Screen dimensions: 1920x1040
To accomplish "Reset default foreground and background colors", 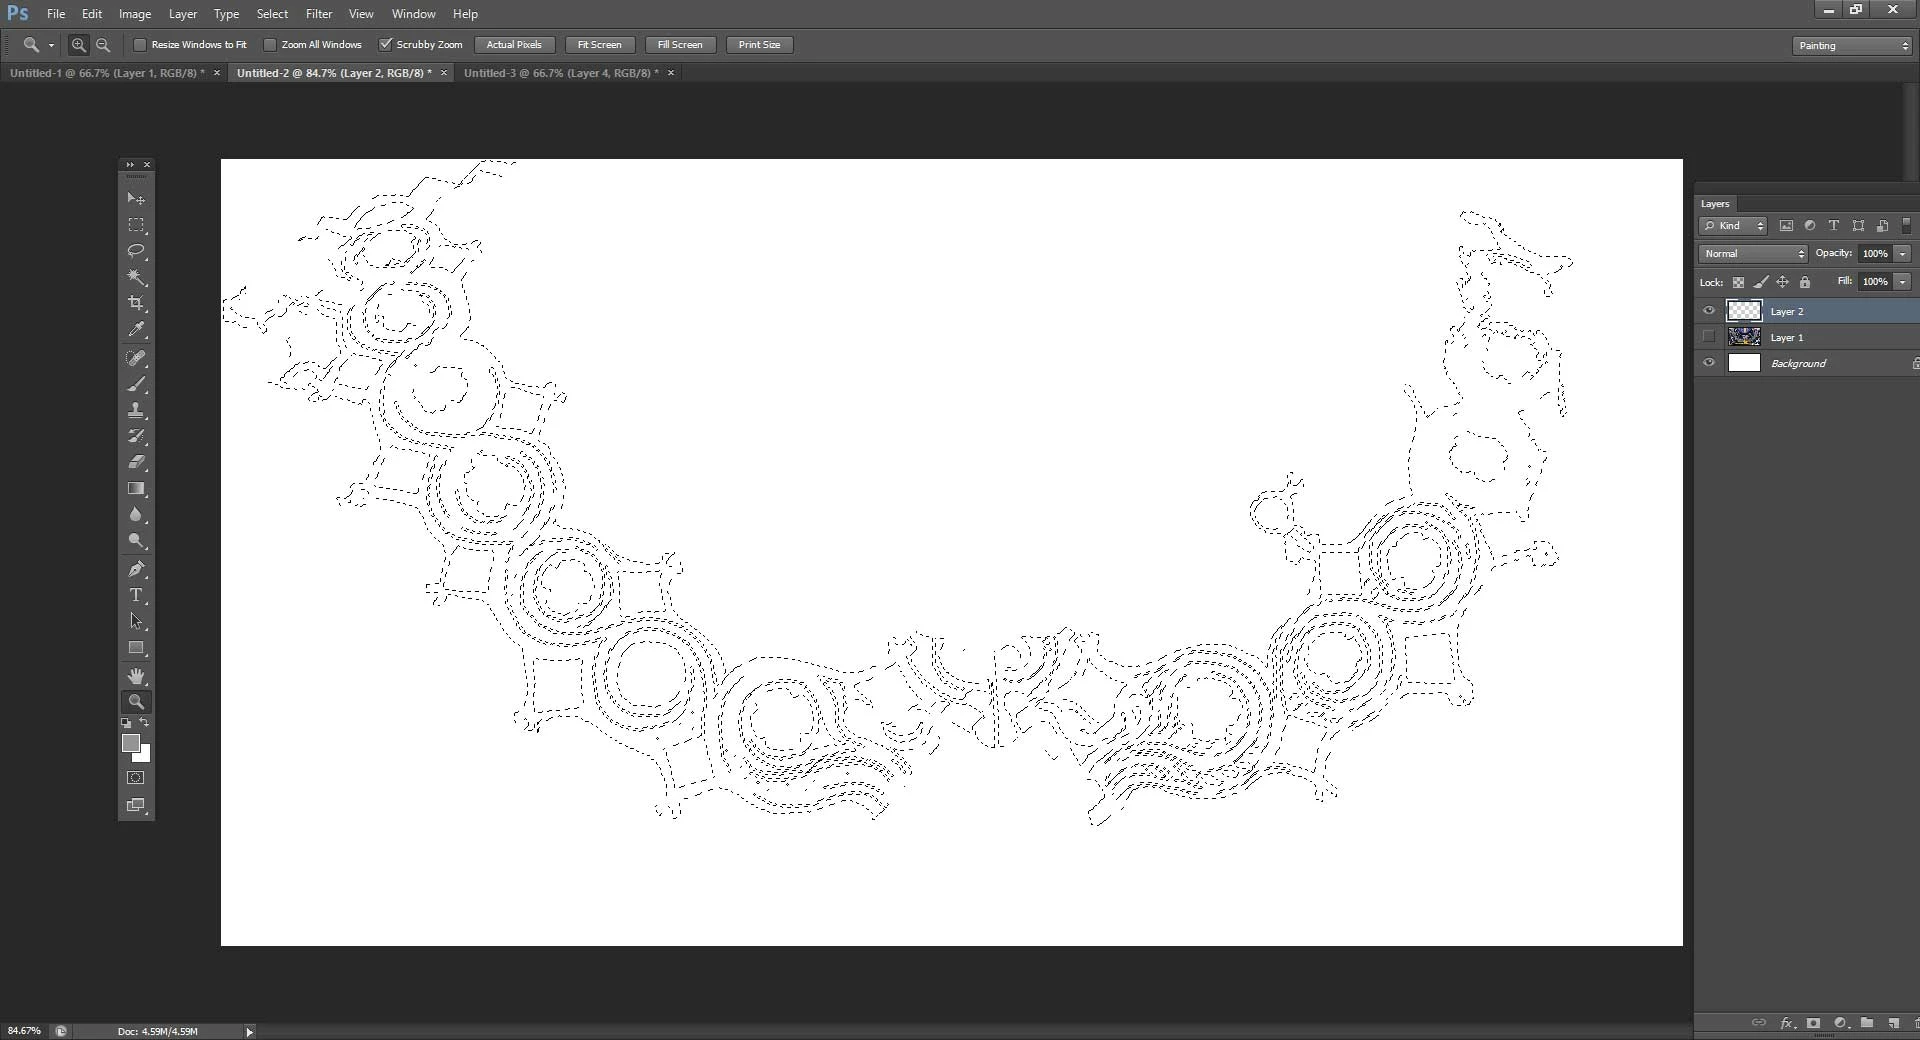I will [x=126, y=722].
